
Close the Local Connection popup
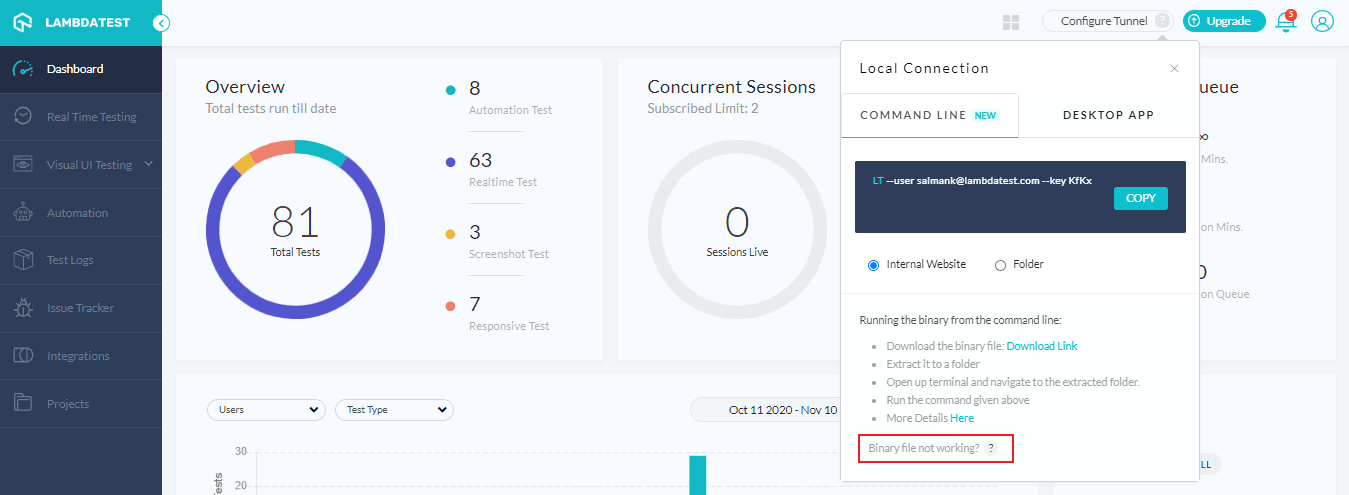click(1174, 69)
